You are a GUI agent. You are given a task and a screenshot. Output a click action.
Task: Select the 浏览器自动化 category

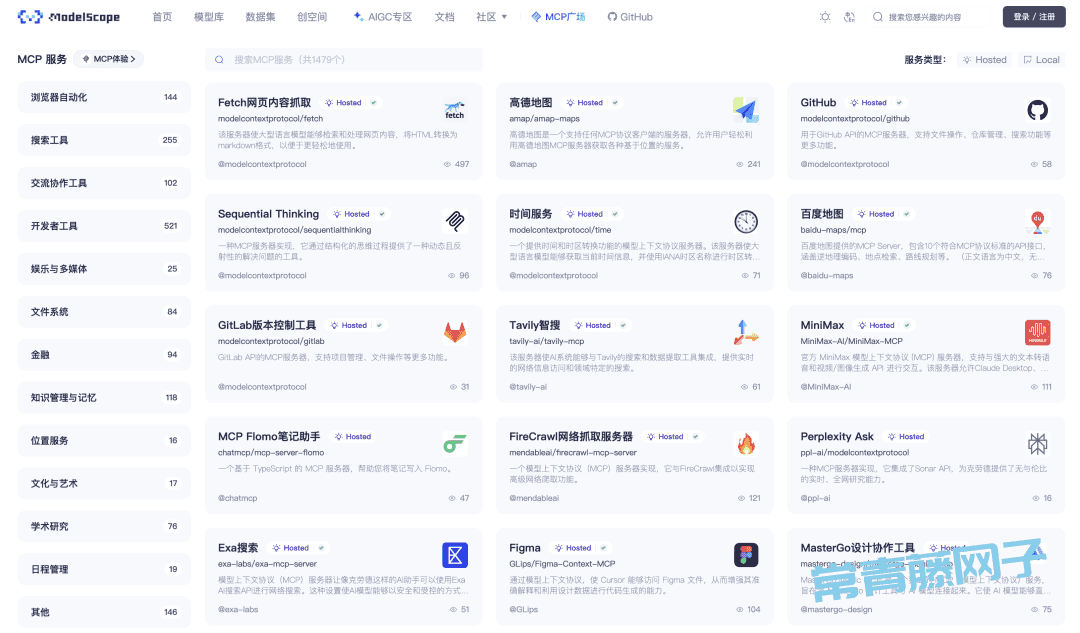pos(104,97)
